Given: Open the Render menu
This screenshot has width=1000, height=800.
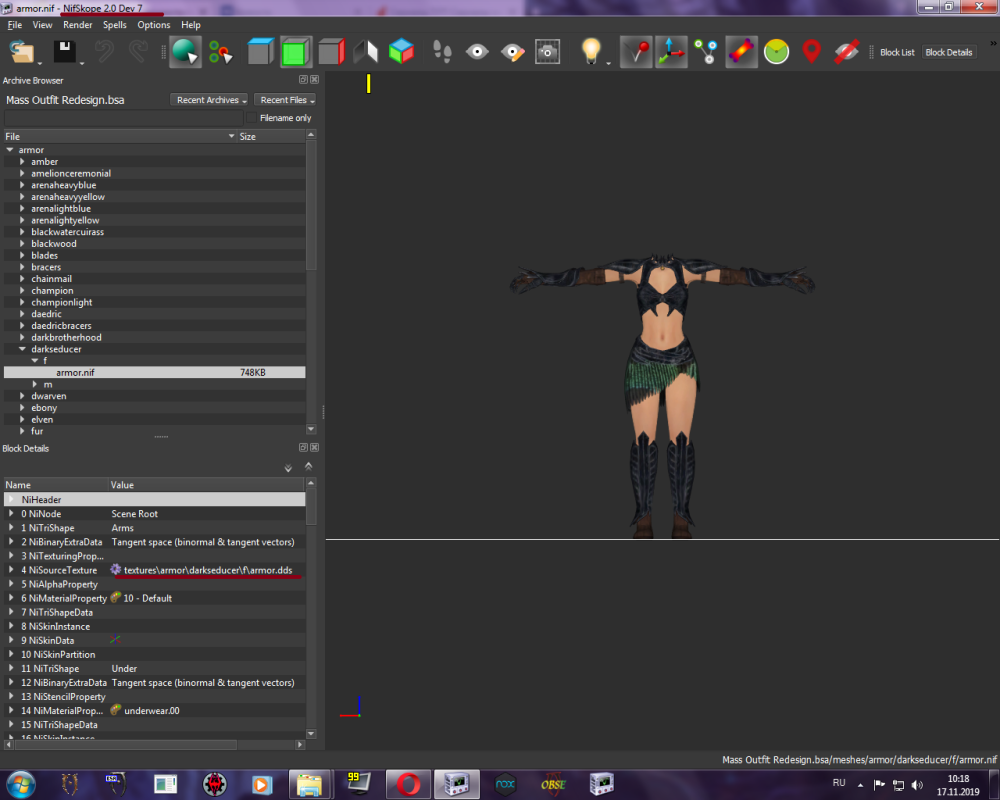Looking at the screenshot, I should (78, 25).
